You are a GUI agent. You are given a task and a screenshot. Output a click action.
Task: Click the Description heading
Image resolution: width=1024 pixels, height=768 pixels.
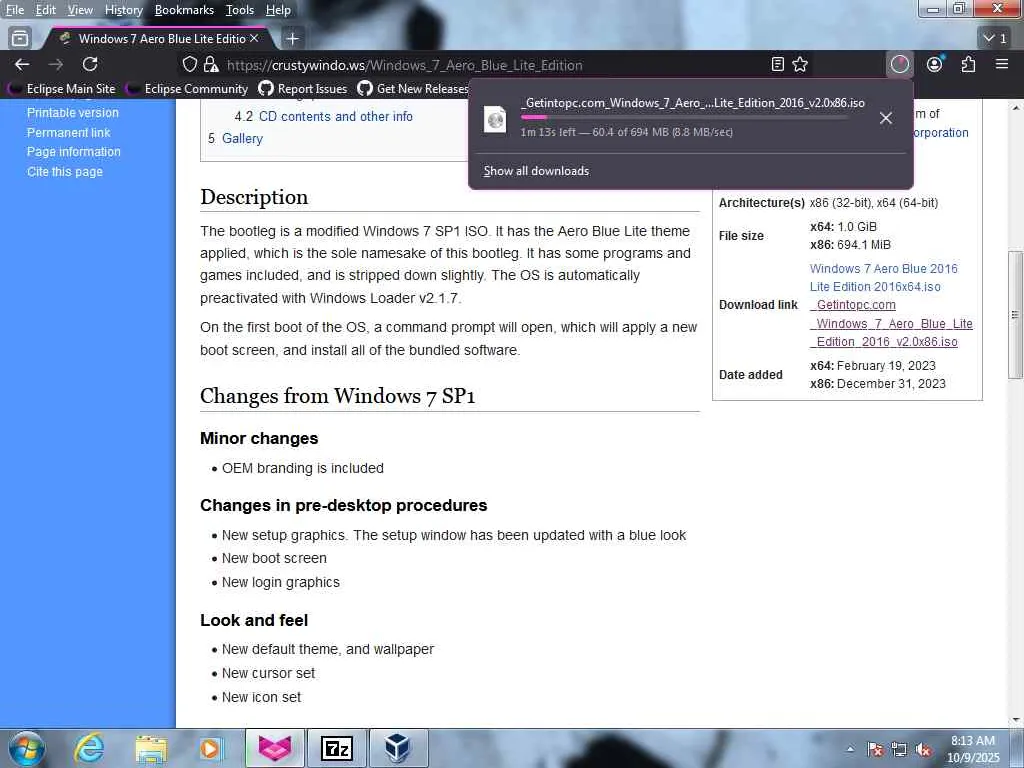(x=254, y=197)
